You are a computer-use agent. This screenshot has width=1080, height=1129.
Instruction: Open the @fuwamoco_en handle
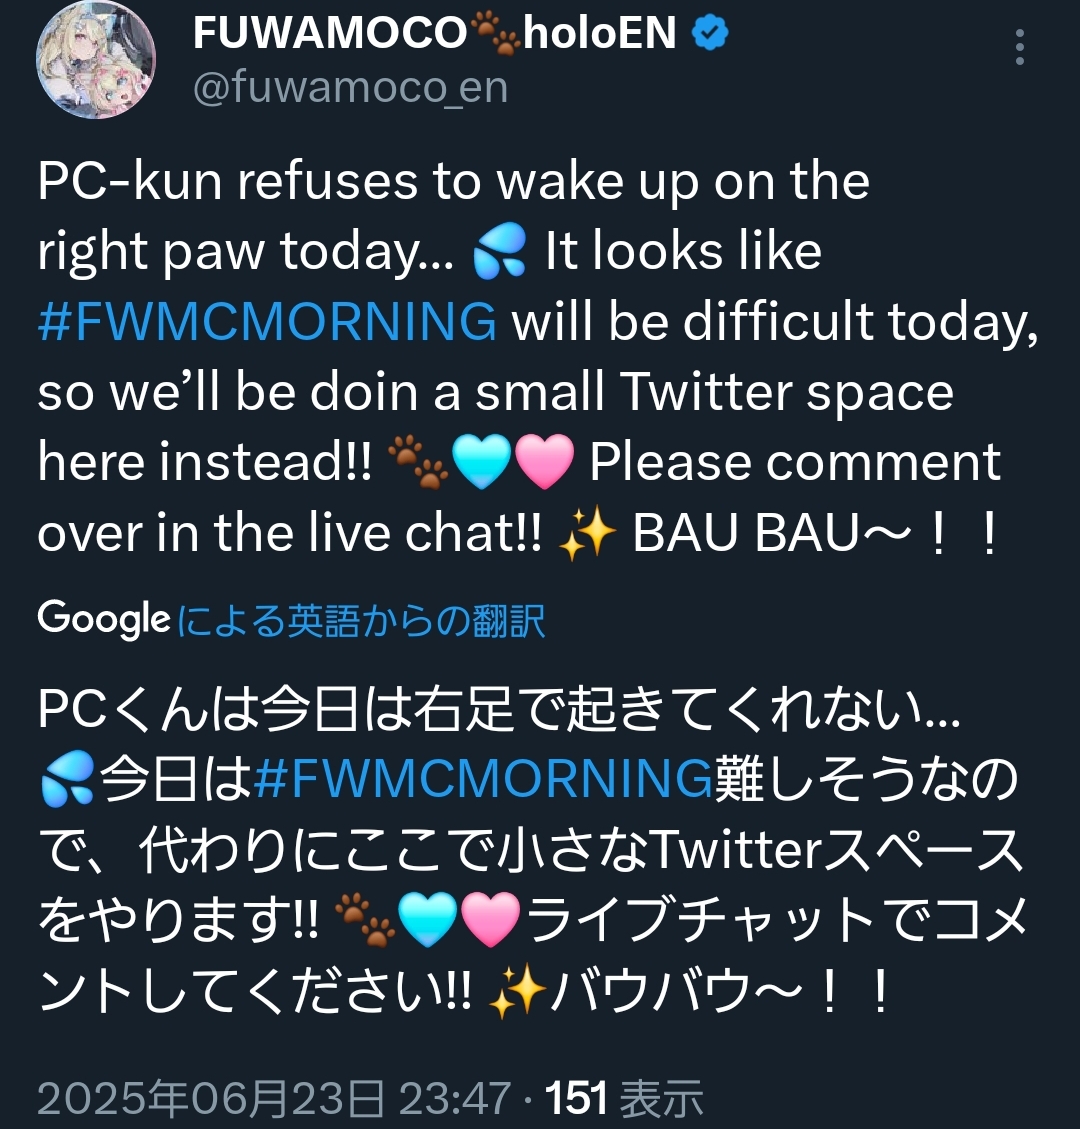point(351,88)
